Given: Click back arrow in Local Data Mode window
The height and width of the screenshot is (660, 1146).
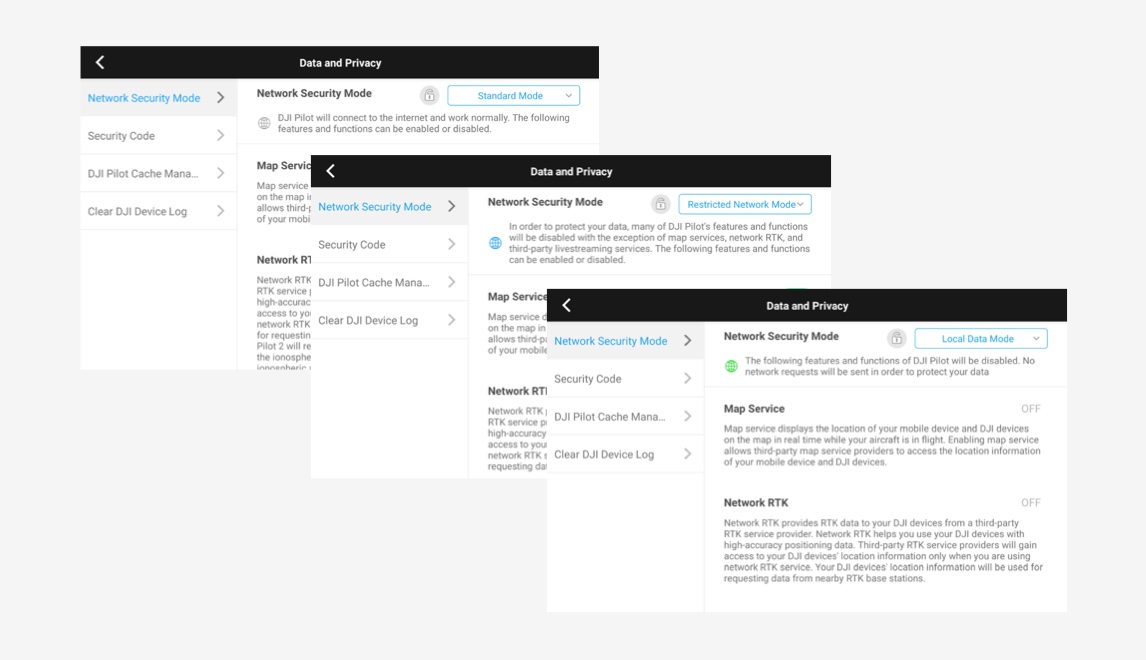Looking at the screenshot, I should [x=567, y=306].
